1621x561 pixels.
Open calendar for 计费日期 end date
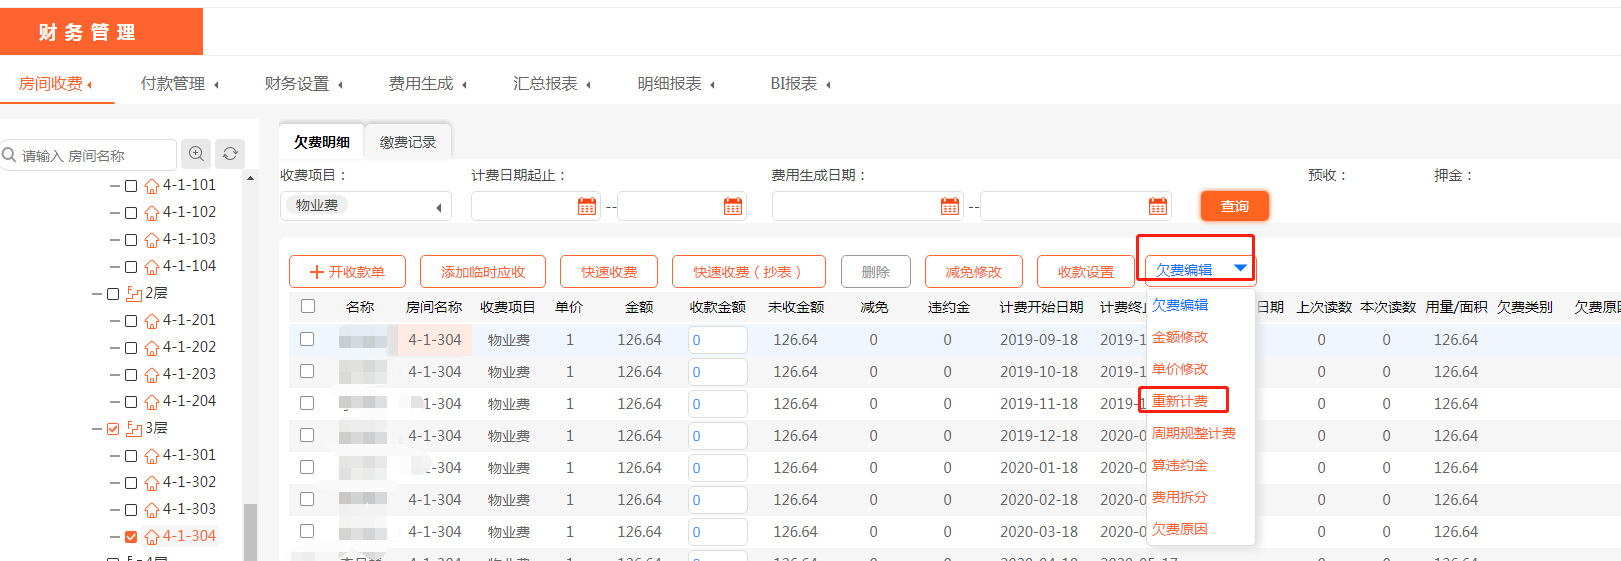[x=733, y=206]
